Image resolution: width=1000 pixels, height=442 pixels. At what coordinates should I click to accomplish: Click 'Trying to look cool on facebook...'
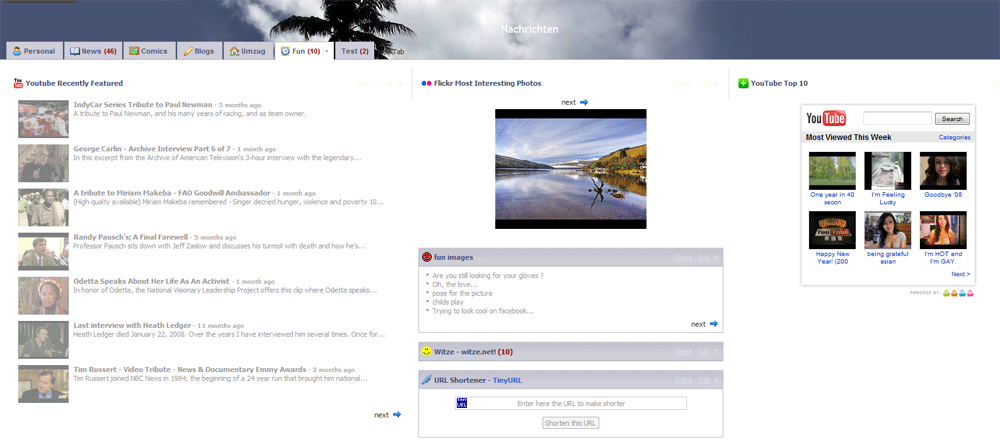[483, 311]
